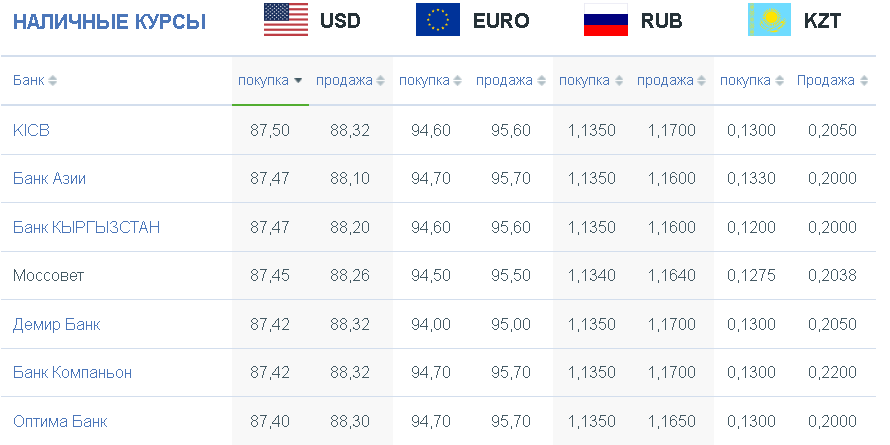Screen dimensions: 890x445
Task: Sort by RUB покупка column header
Action: pos(590,81)
